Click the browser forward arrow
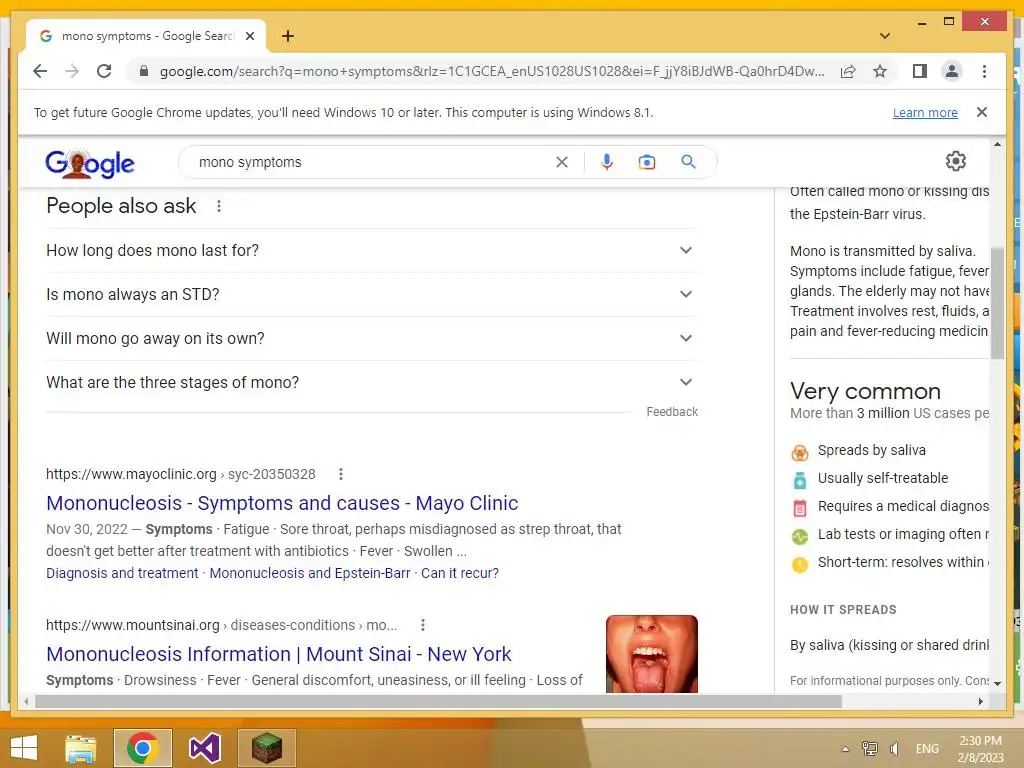Screen dimensions: 1024x768 [x=72, y=71]
